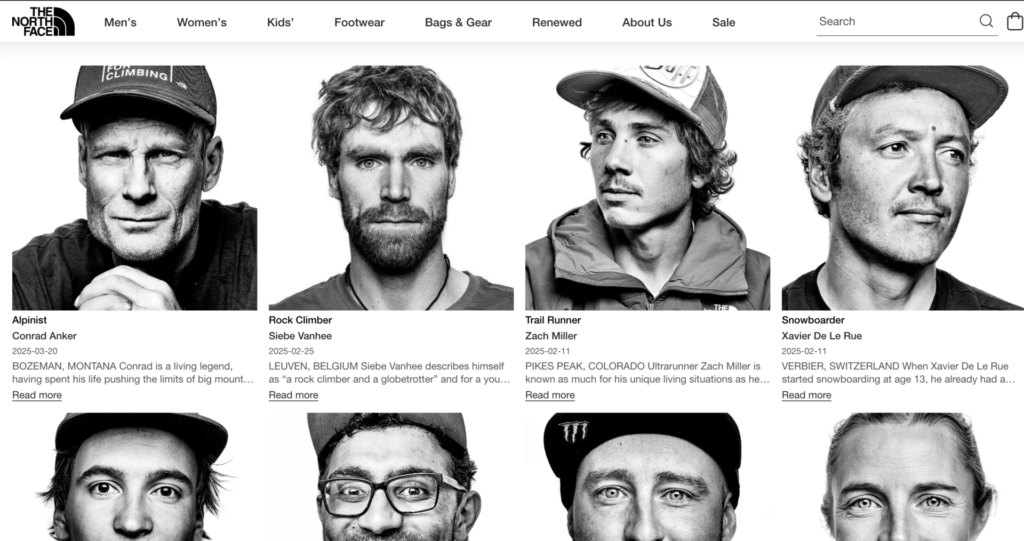Click The North Face logo
The width and height of the screenshot is (1024, 541).
(43, 22)
